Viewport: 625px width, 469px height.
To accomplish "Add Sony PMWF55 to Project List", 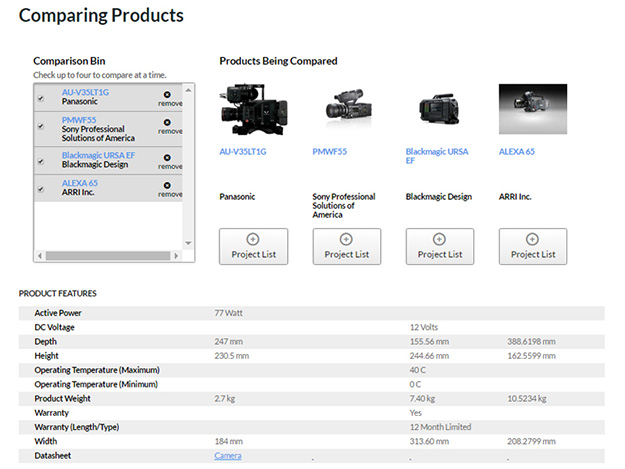I will 346,246.
